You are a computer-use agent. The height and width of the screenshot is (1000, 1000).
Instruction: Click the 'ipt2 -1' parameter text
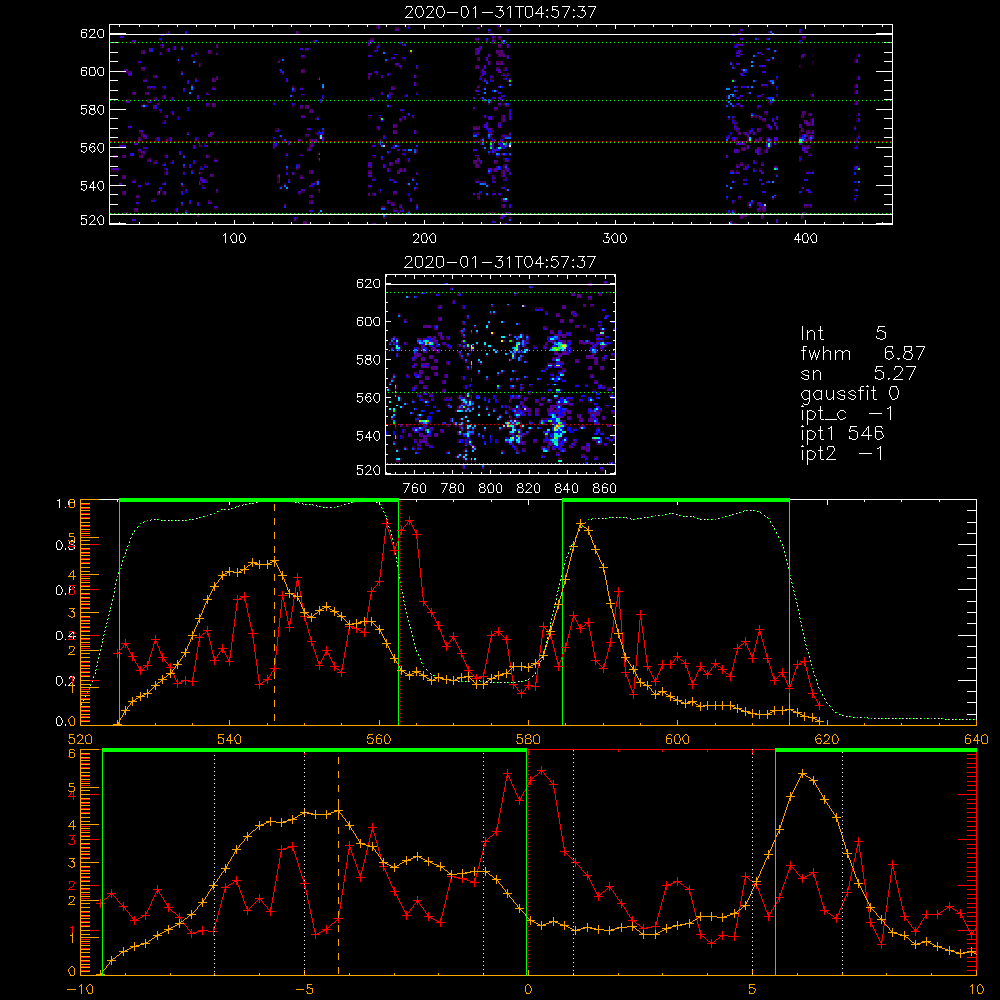(842, 453)
